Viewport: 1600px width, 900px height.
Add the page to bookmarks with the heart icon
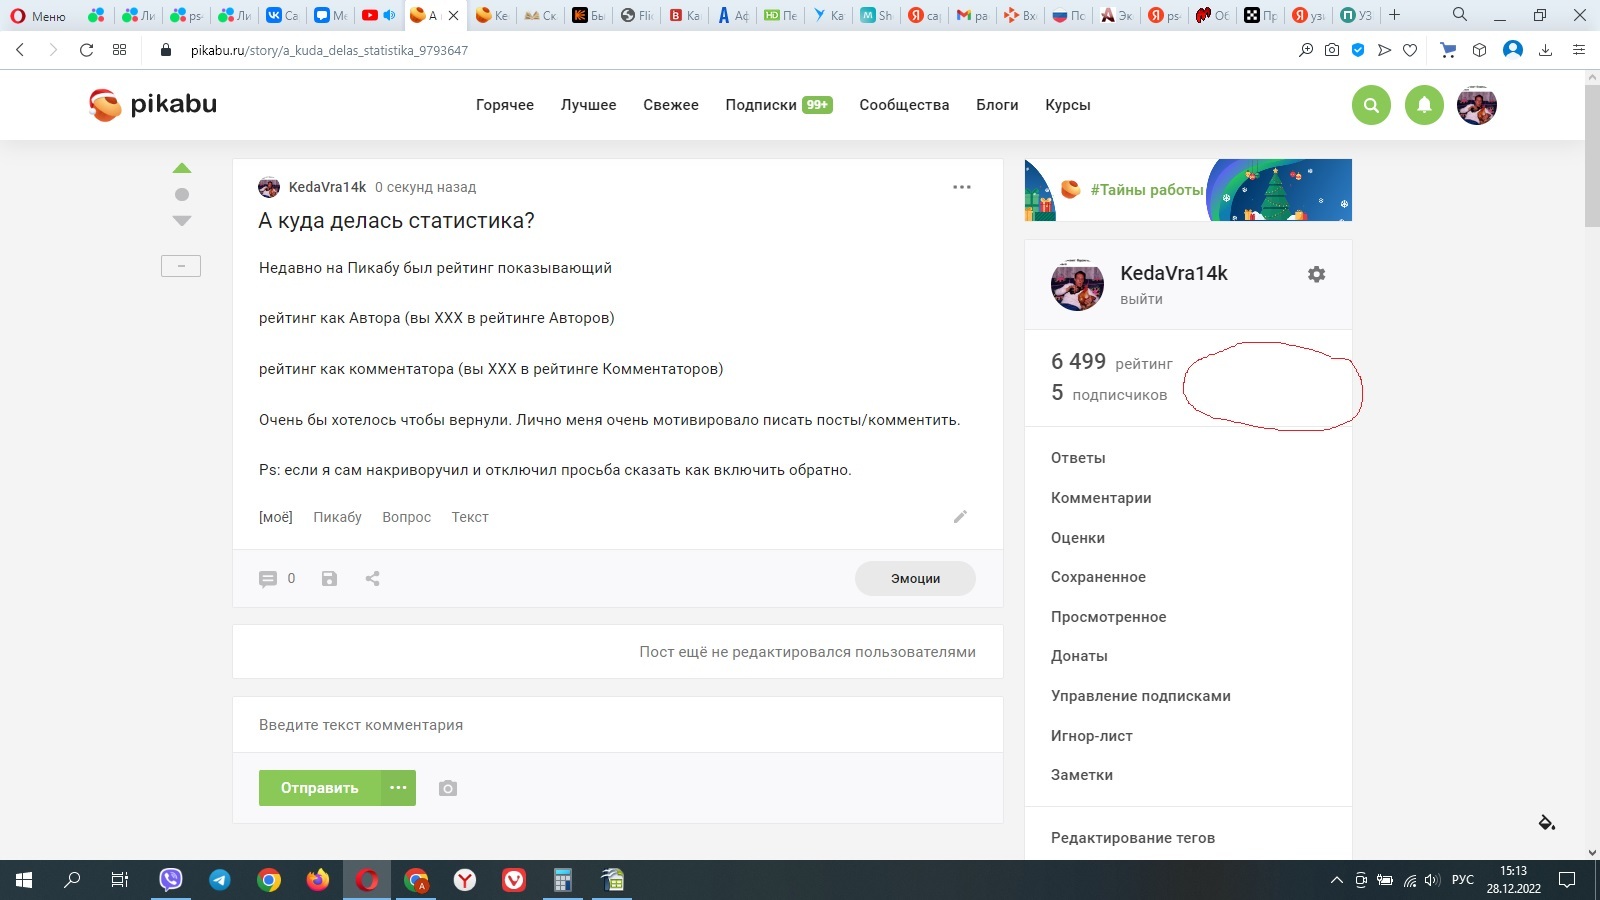(x=1410, y=50)
